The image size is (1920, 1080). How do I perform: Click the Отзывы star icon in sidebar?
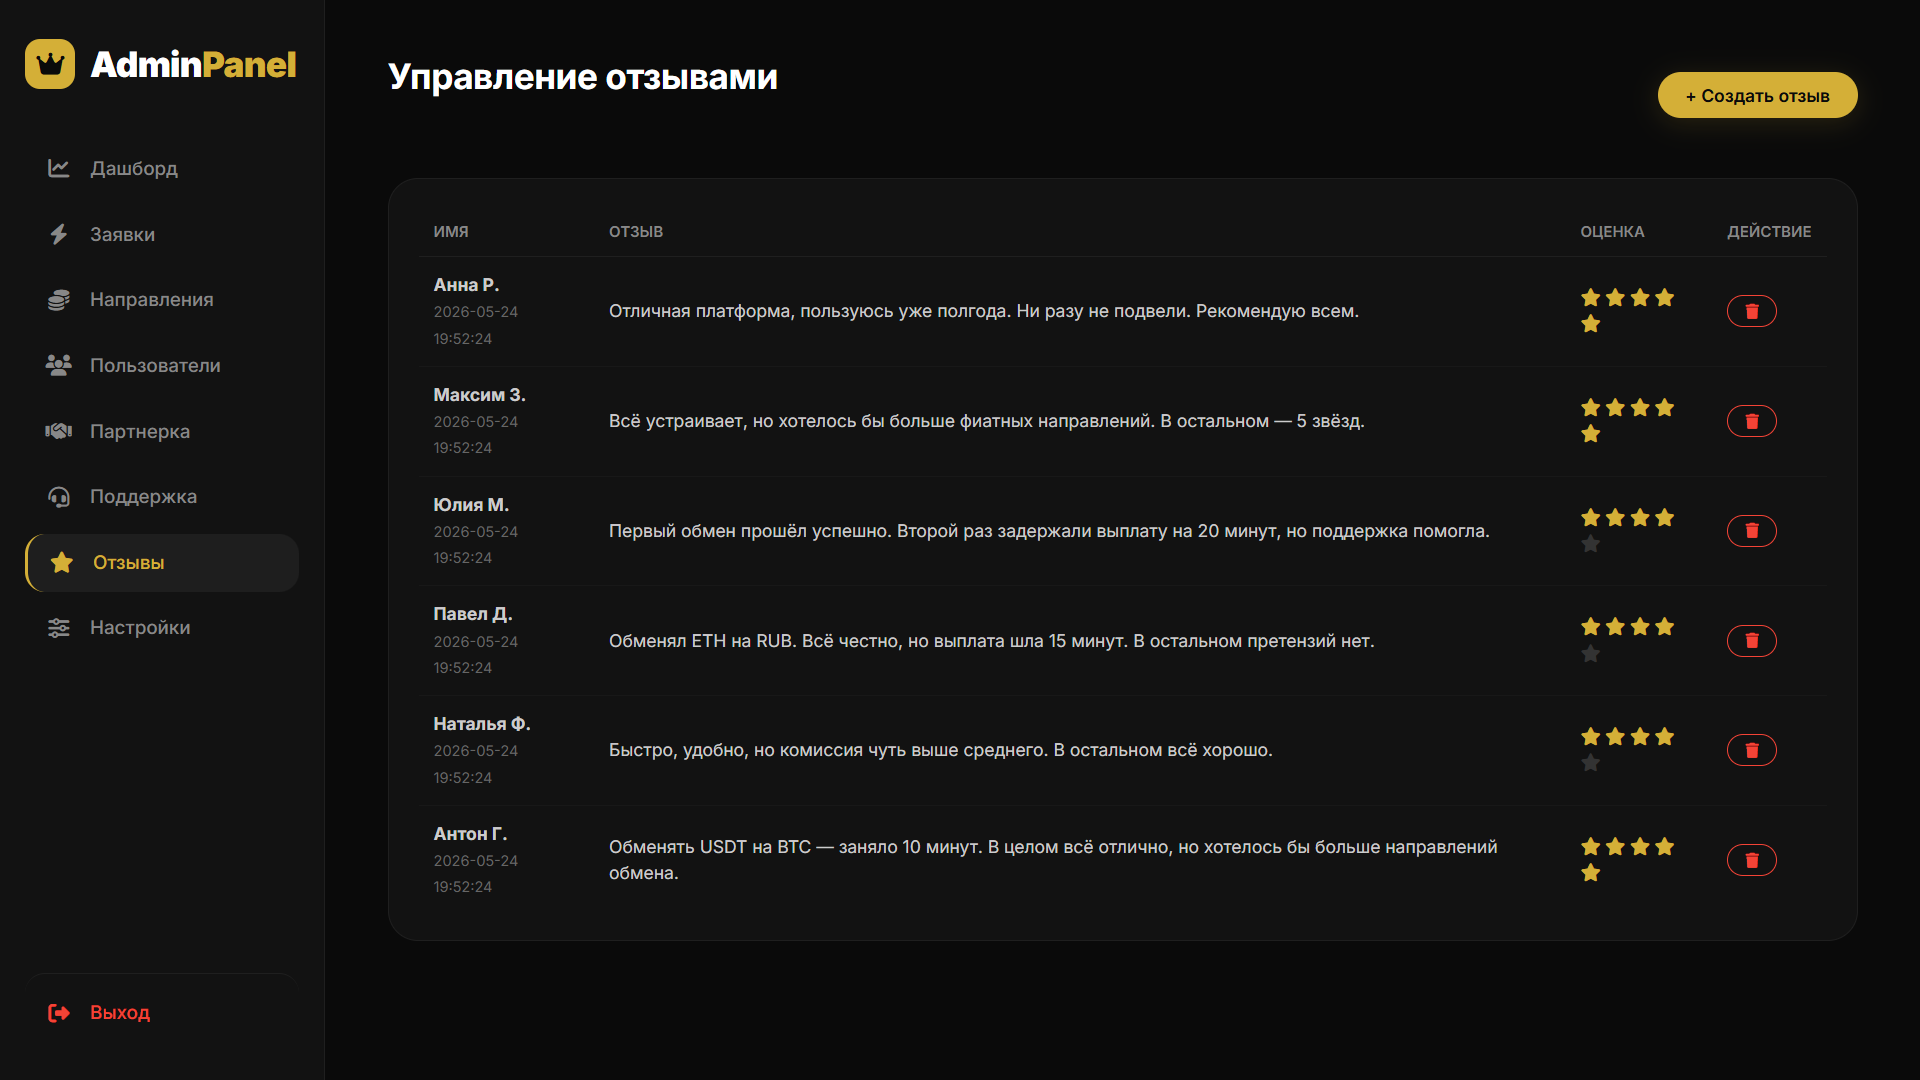pos(62,562)
